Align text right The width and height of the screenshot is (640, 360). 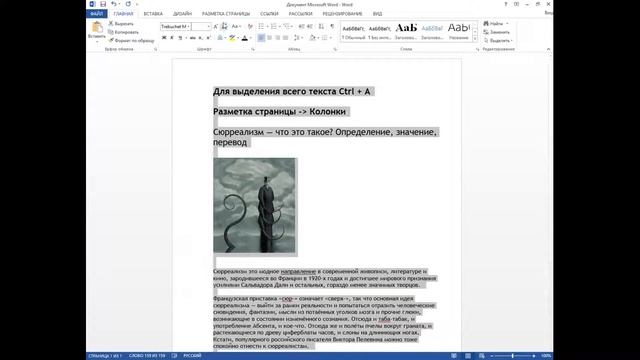pos(278,38)
